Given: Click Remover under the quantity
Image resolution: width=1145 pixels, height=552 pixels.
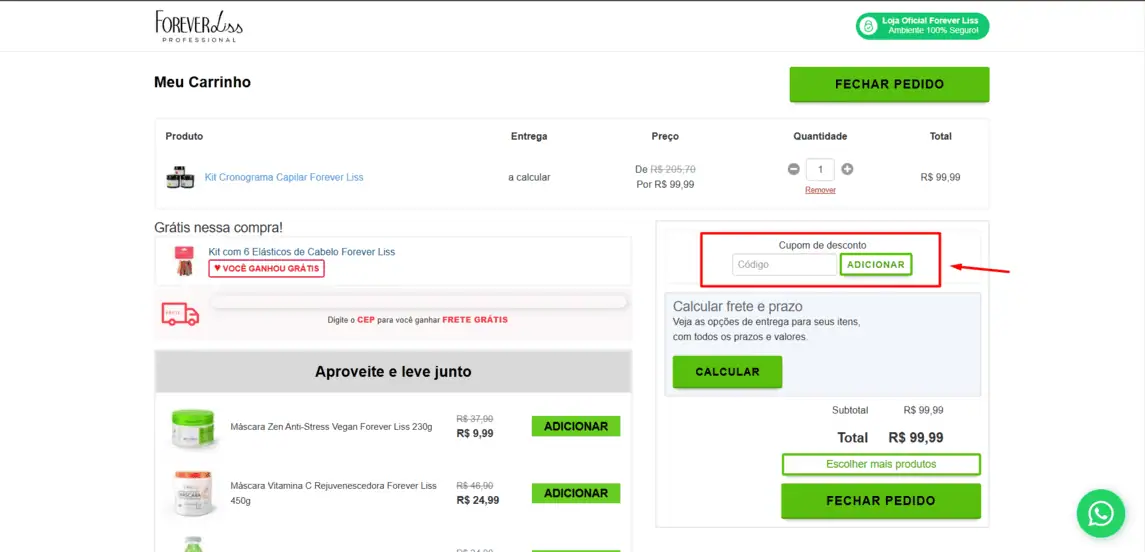Looking at the screenshot, I should [x=821, y=190].
